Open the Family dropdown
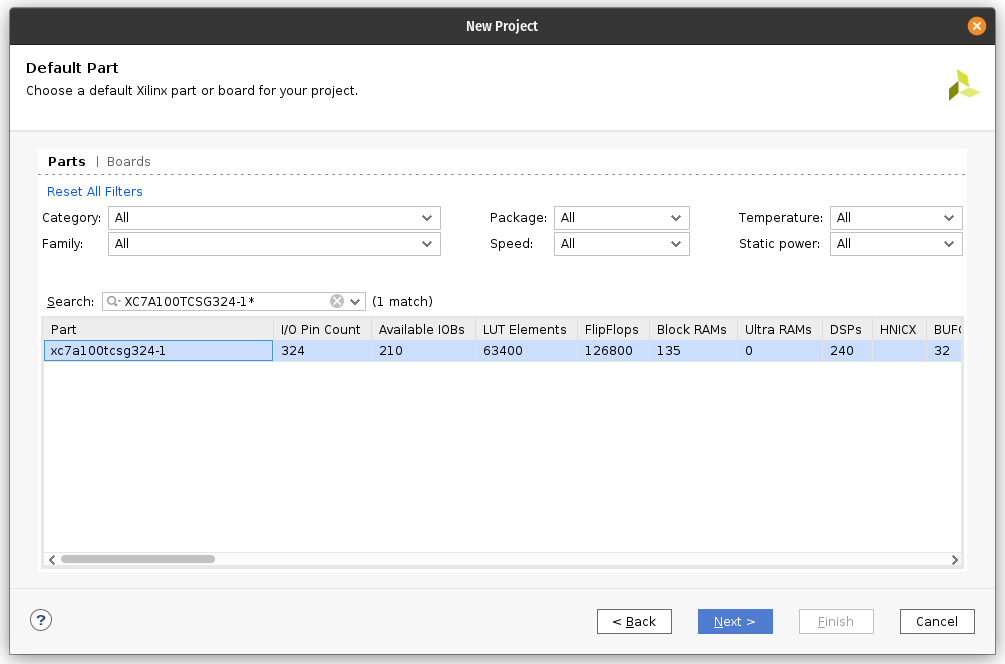Image resolution: width=1005 pixels, height=664 pixels. click(x=274, y=244)
